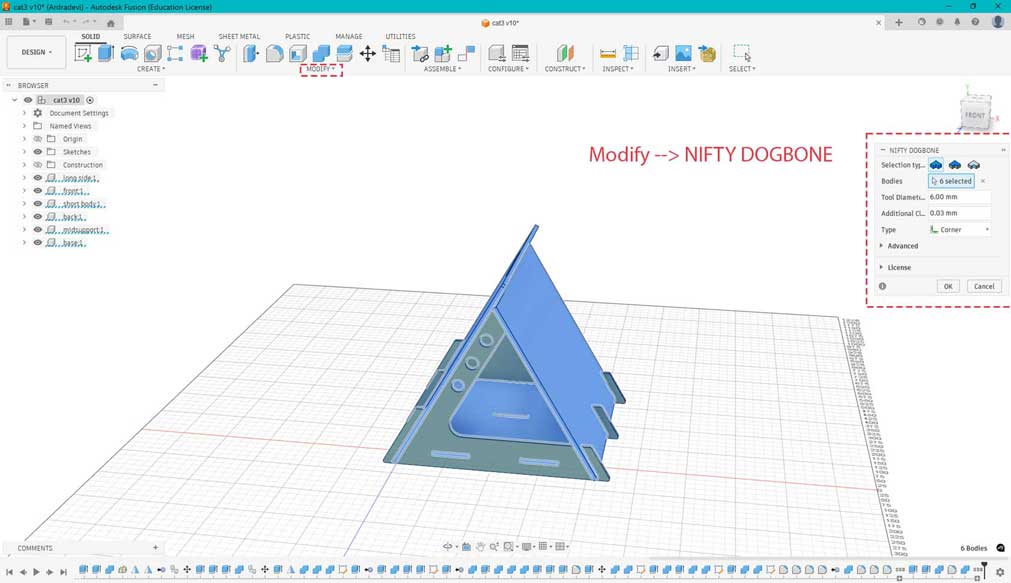Open the data panel grid icon
The width and height of the screenshot is (1011, 583).
point(8,22)
